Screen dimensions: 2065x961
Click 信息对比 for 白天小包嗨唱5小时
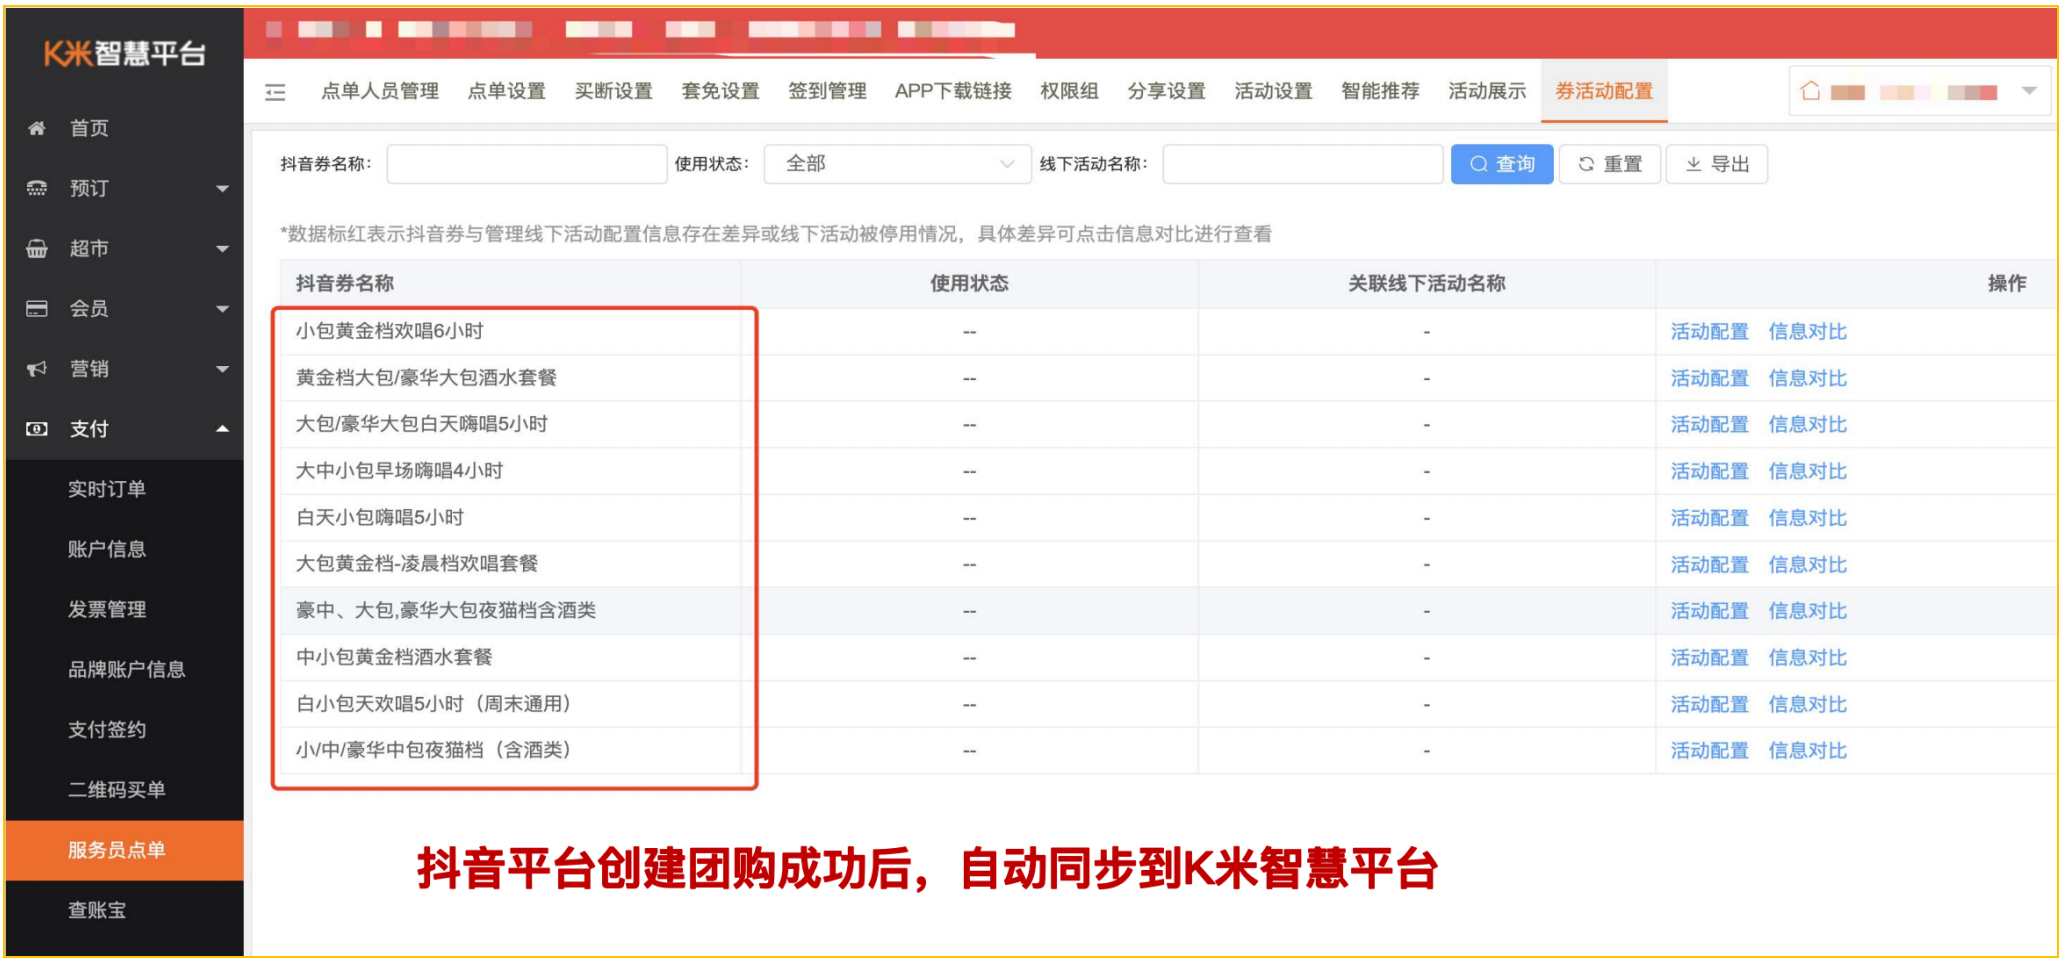pos(1808,518)
